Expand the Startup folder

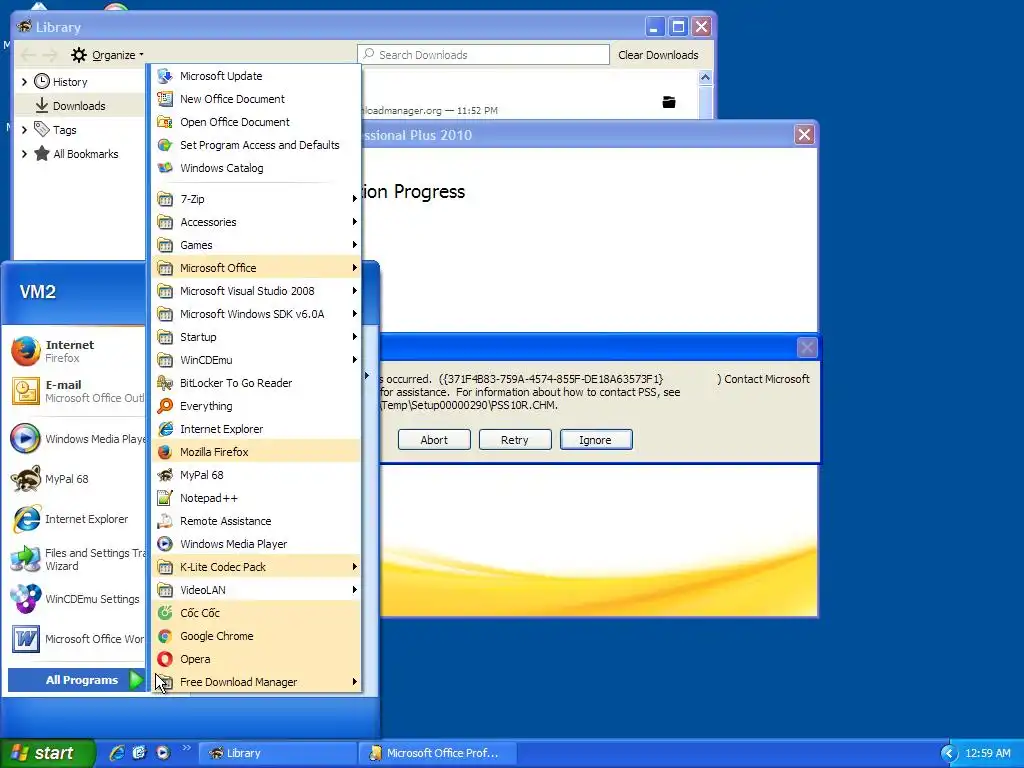pyautogui.click(x=256, y=337)
